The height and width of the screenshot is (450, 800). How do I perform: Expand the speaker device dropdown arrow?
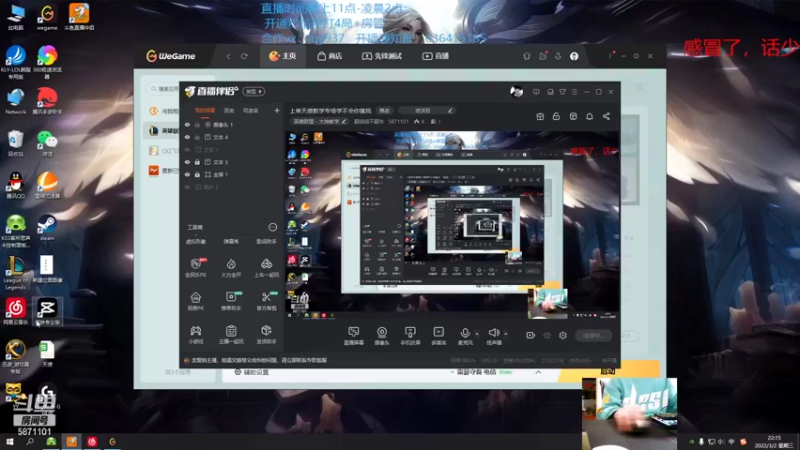tap(506, 334)
